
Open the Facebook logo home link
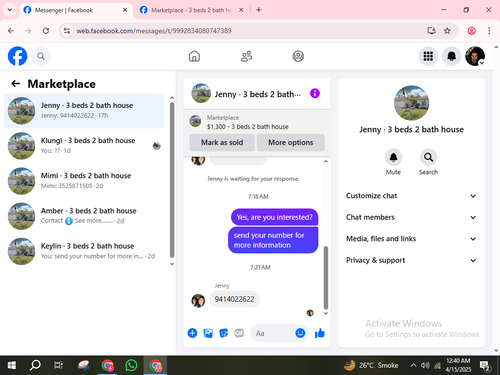[17, 56]
